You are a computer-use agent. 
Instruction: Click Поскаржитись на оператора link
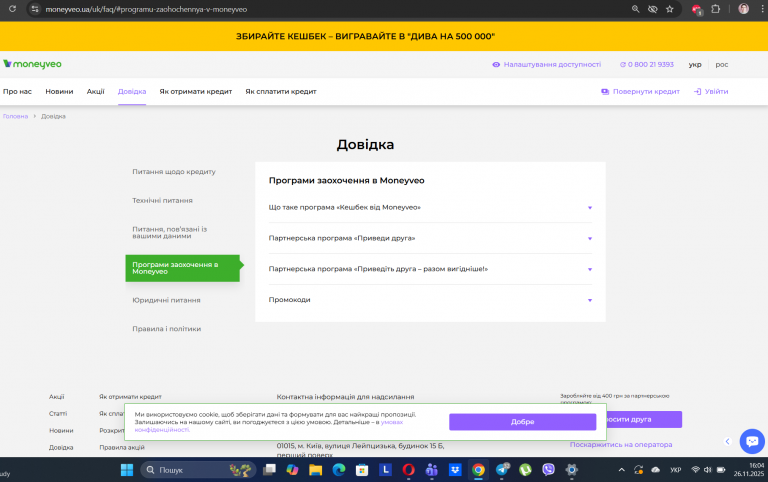click(x=621, y=445)
